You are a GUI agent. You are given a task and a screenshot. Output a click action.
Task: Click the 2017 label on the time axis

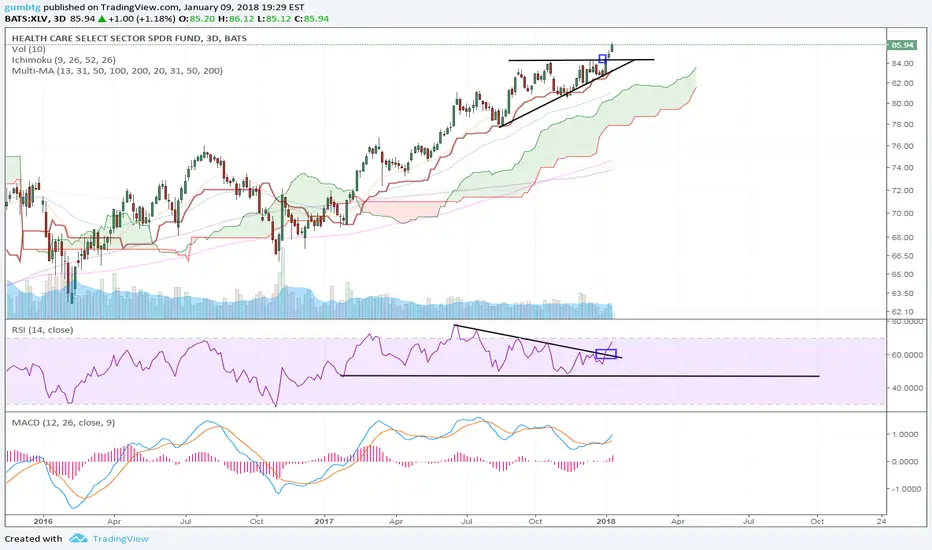coord(325,521)
